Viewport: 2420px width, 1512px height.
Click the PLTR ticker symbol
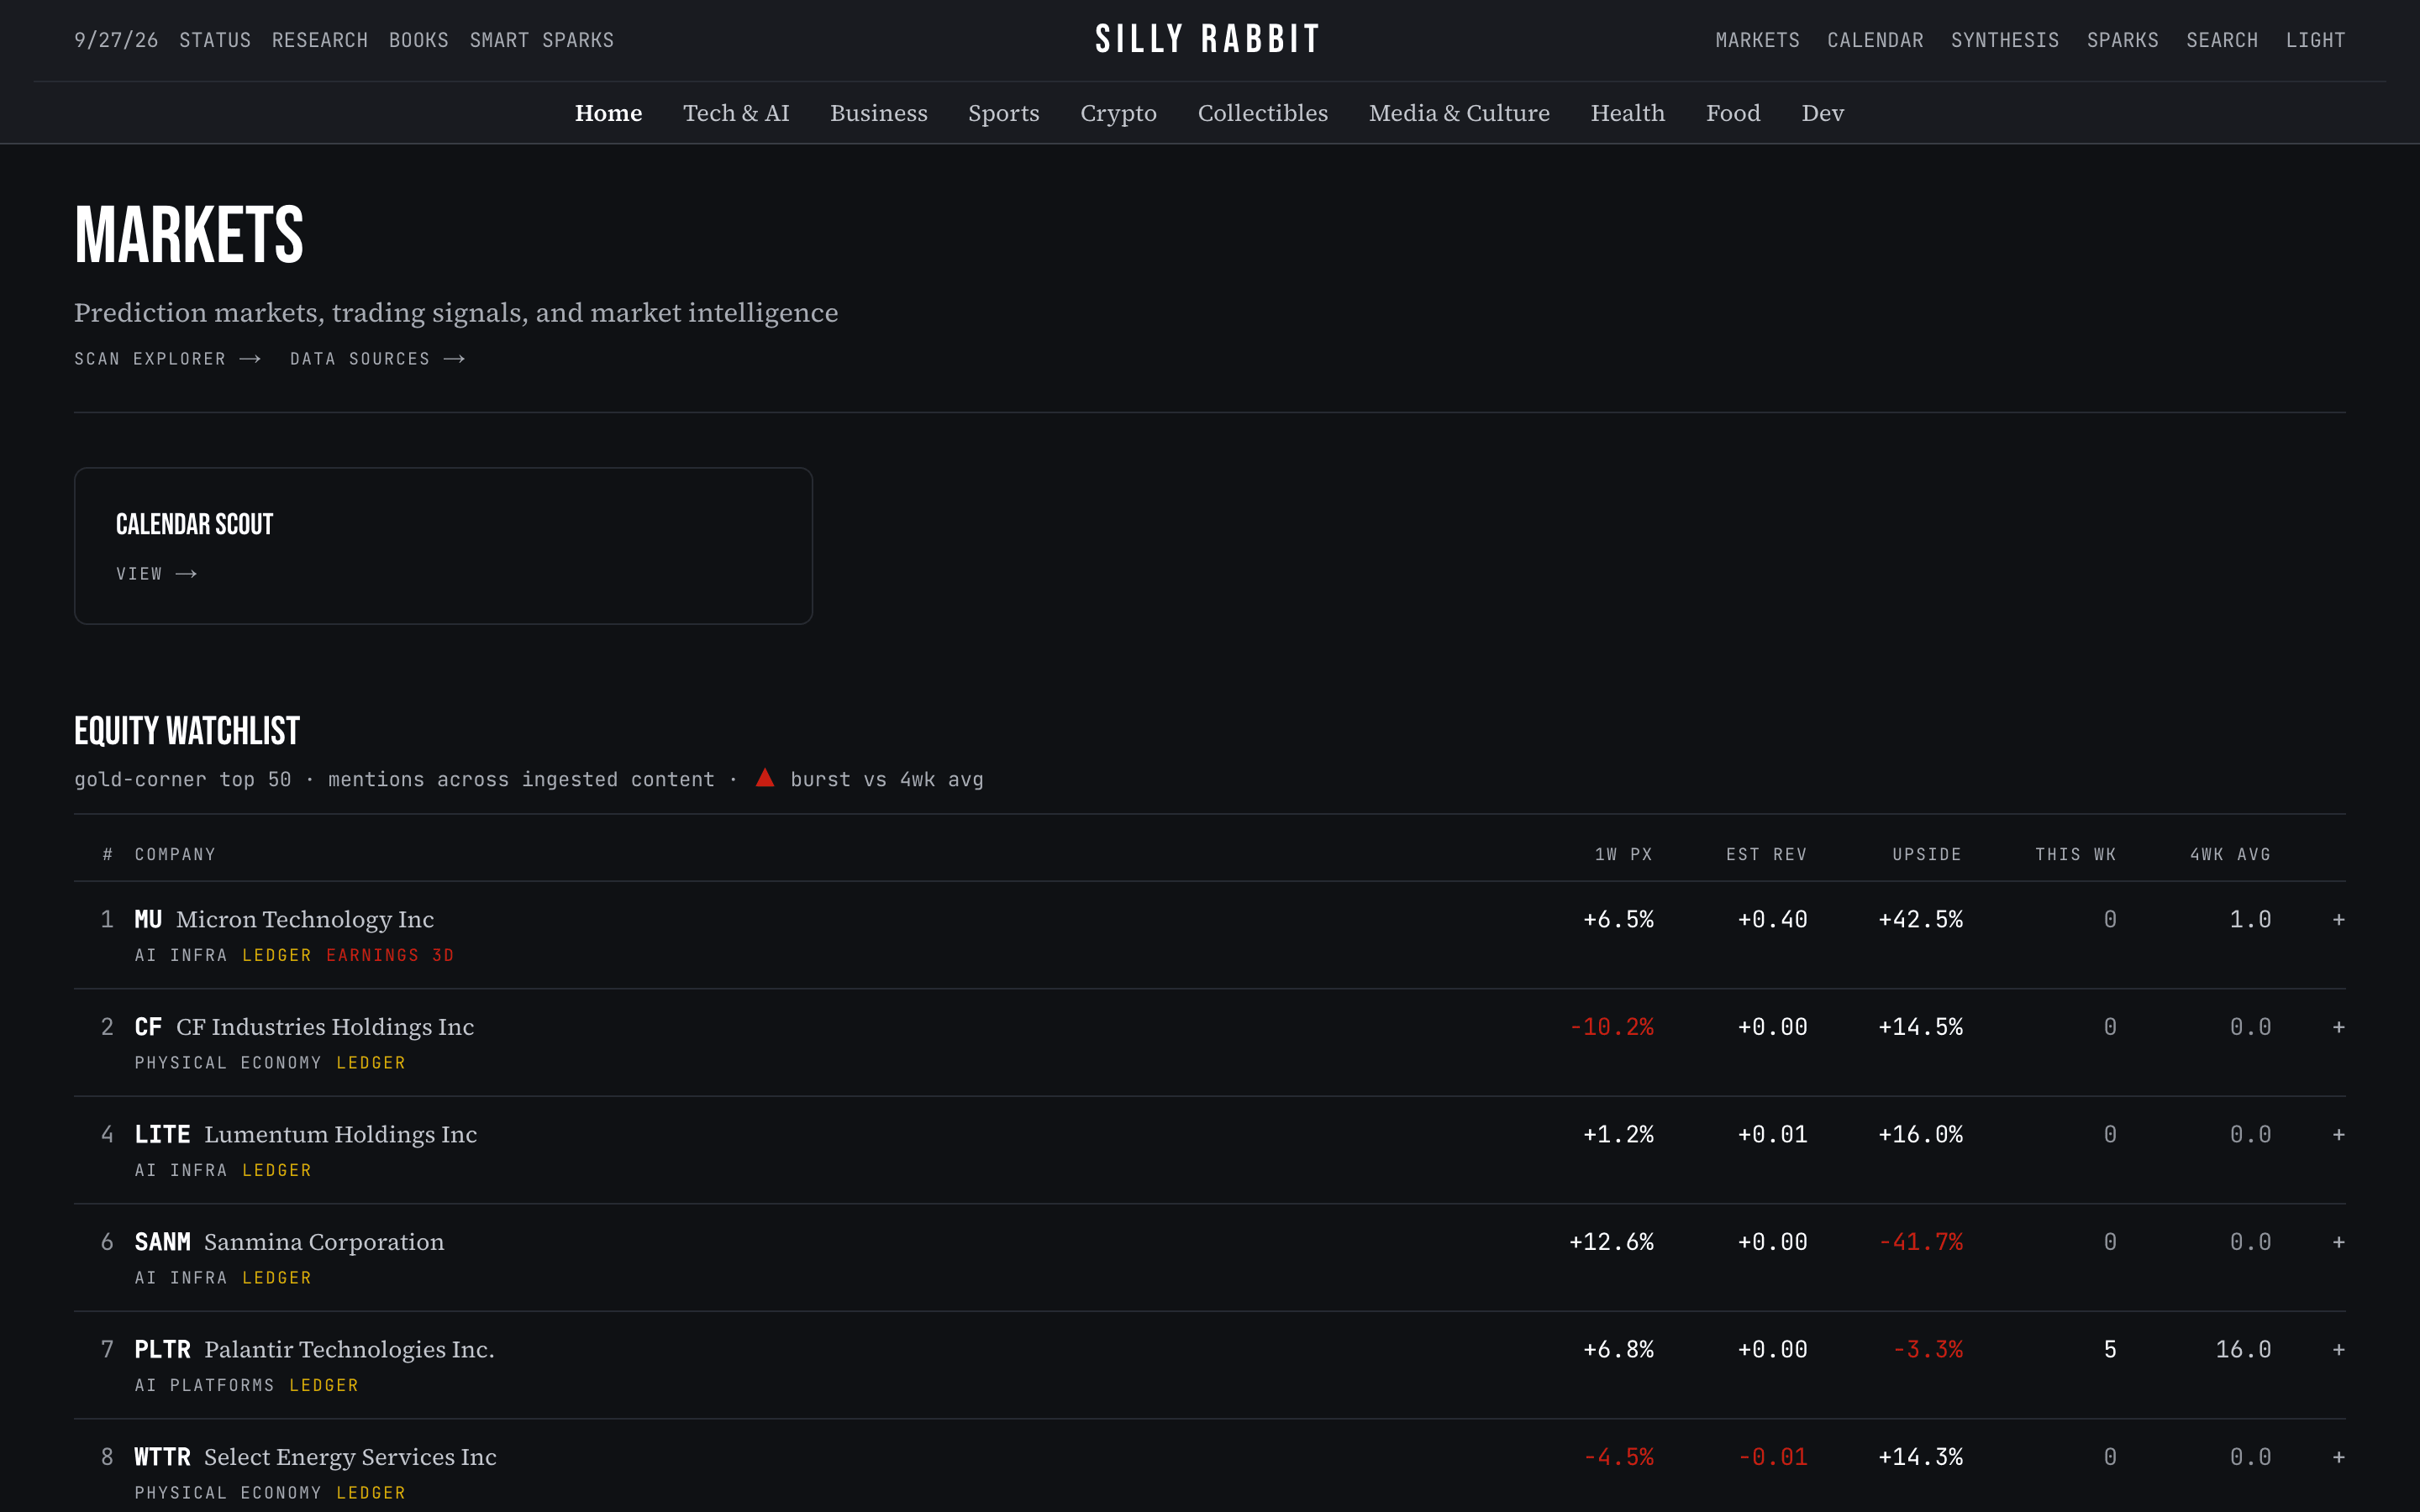[x=162, y=1349]
